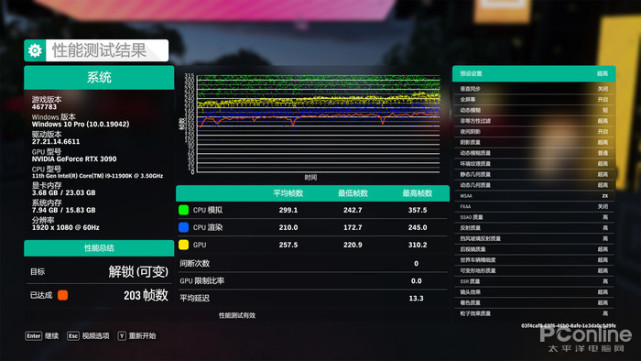Image resolution: width=641 pixels, height=361 pixels.
Task: Click the 动态模糊质量 setting row
Action: click(x=533, y=153)
